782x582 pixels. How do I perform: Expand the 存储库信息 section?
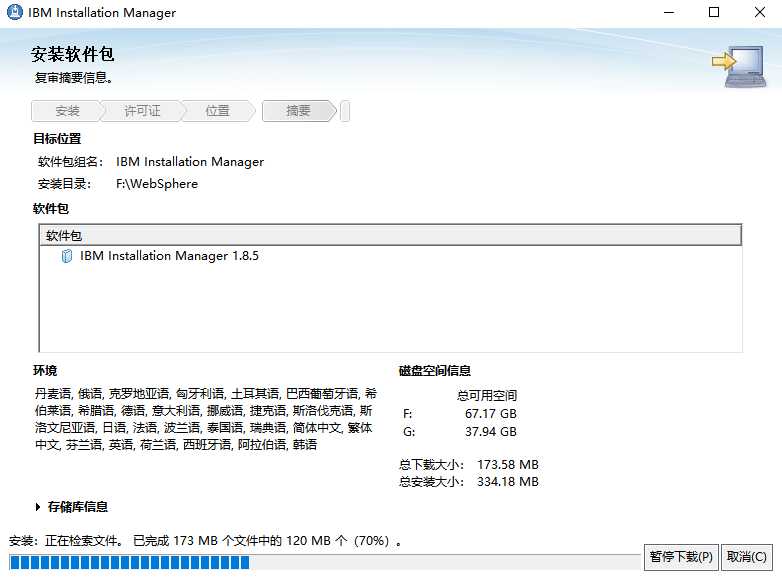click(x=38, y=507)
